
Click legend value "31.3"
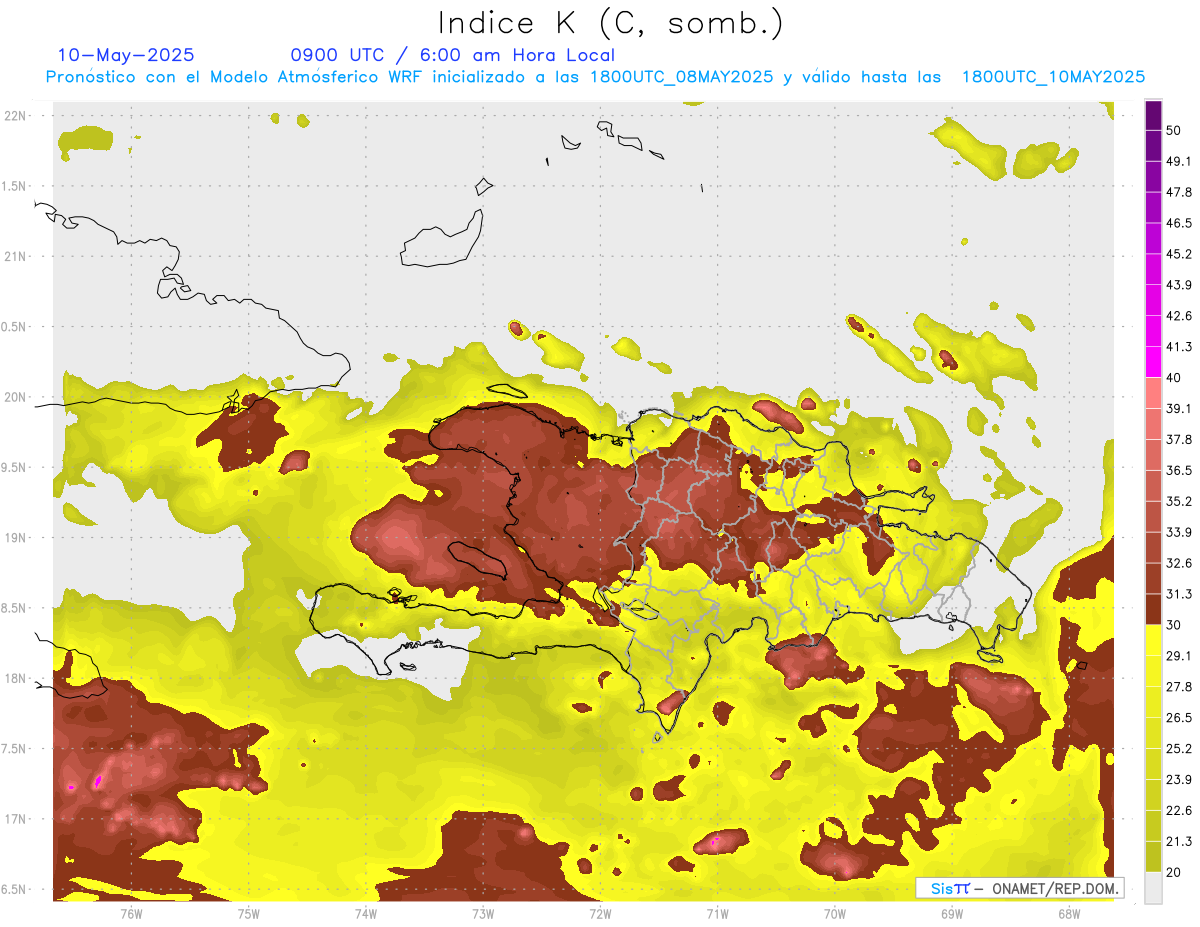[1179, 594]
